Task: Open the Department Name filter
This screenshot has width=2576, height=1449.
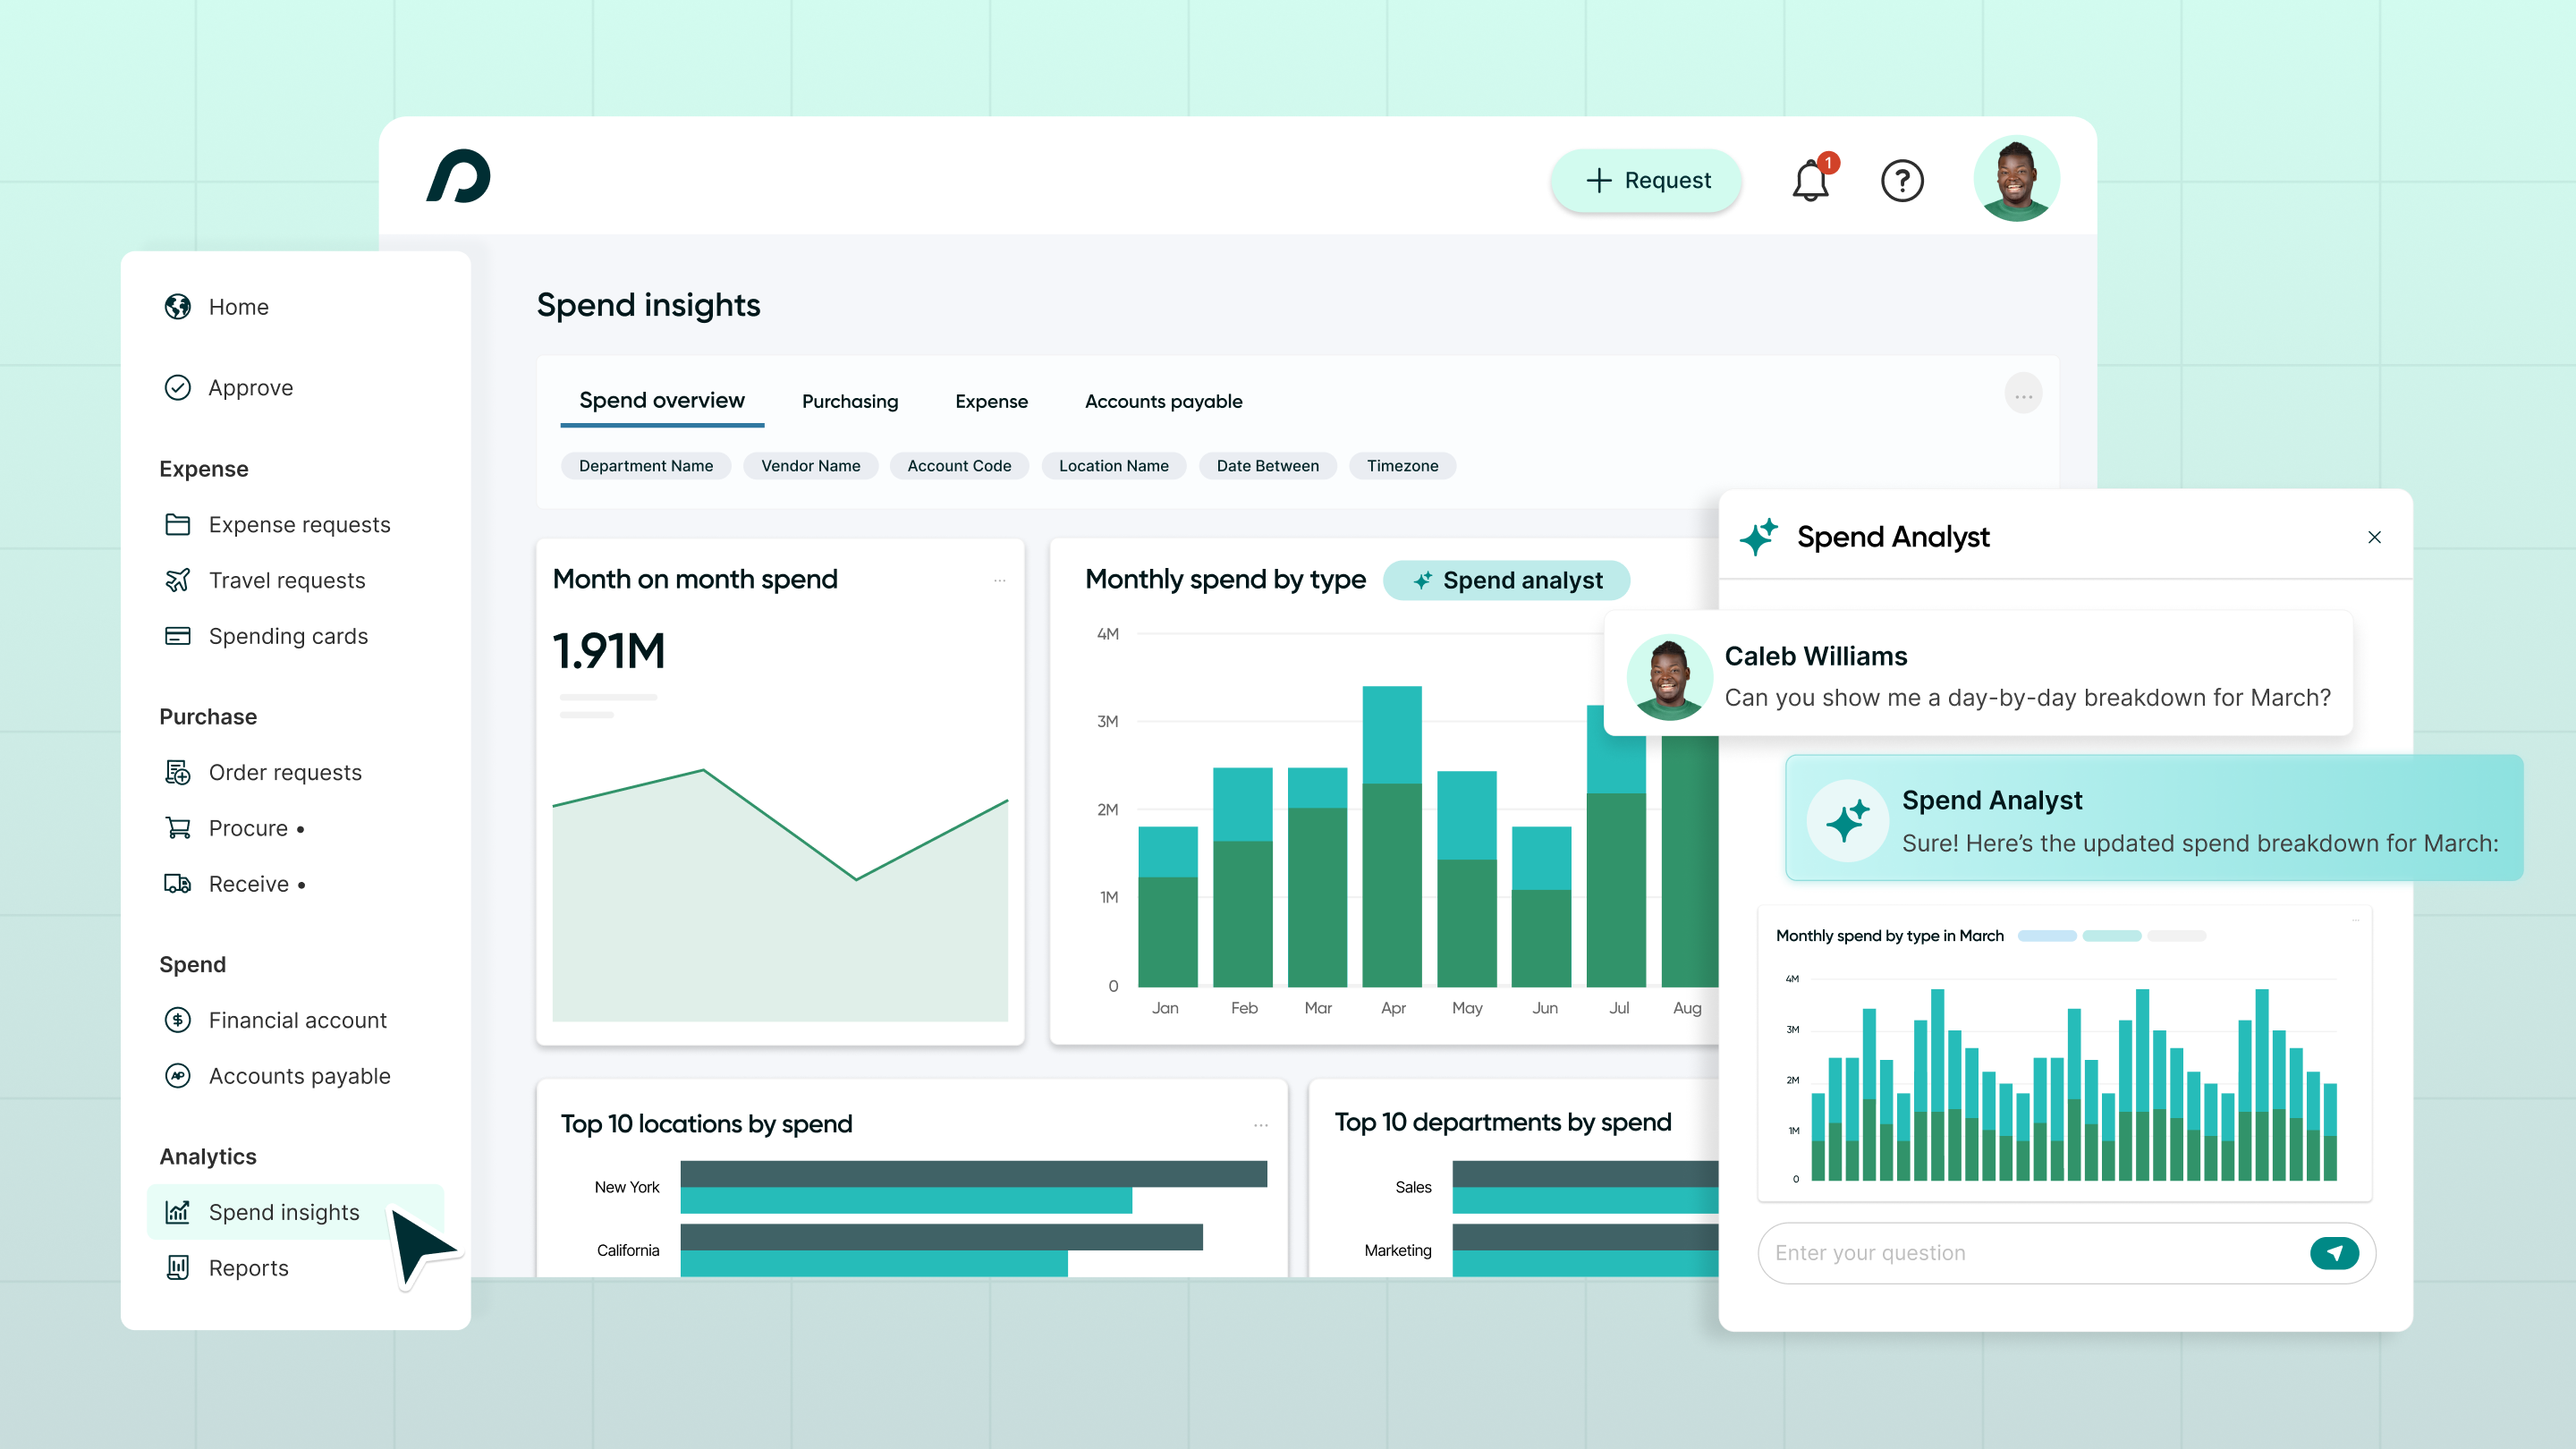Action: coord(646,466)
